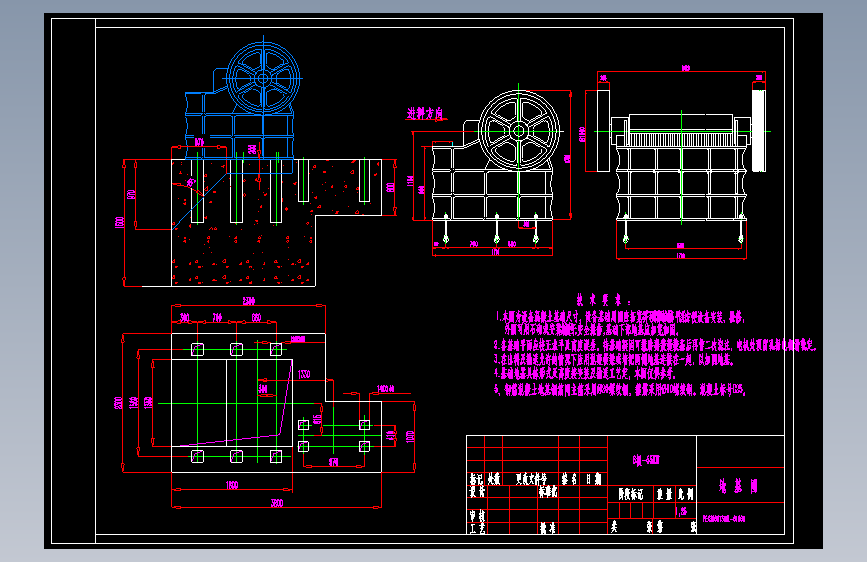Select the 技术要求 heading text
The image size is (867, 562).
point(603,300)
